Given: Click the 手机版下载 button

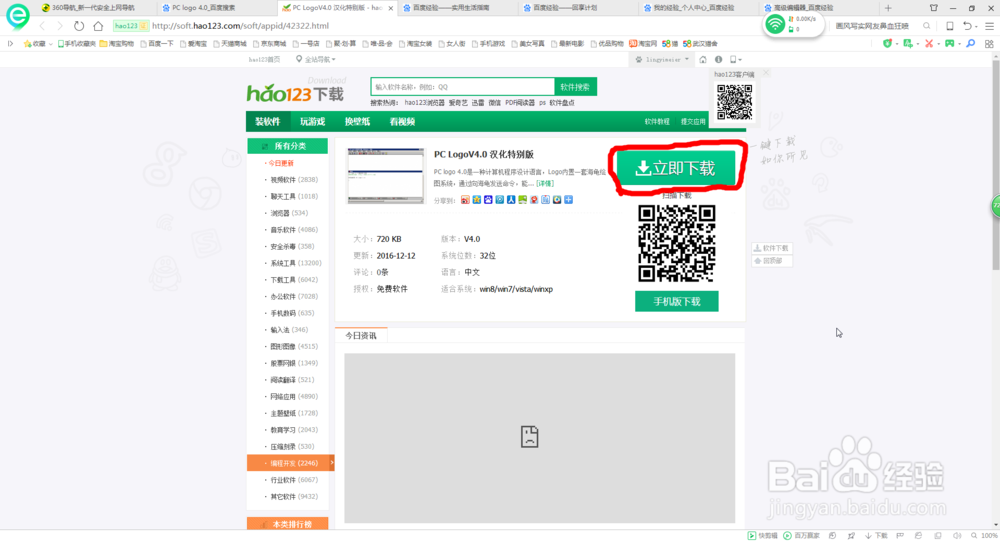Looking at the screenshot, I should [x=677, y=302].
